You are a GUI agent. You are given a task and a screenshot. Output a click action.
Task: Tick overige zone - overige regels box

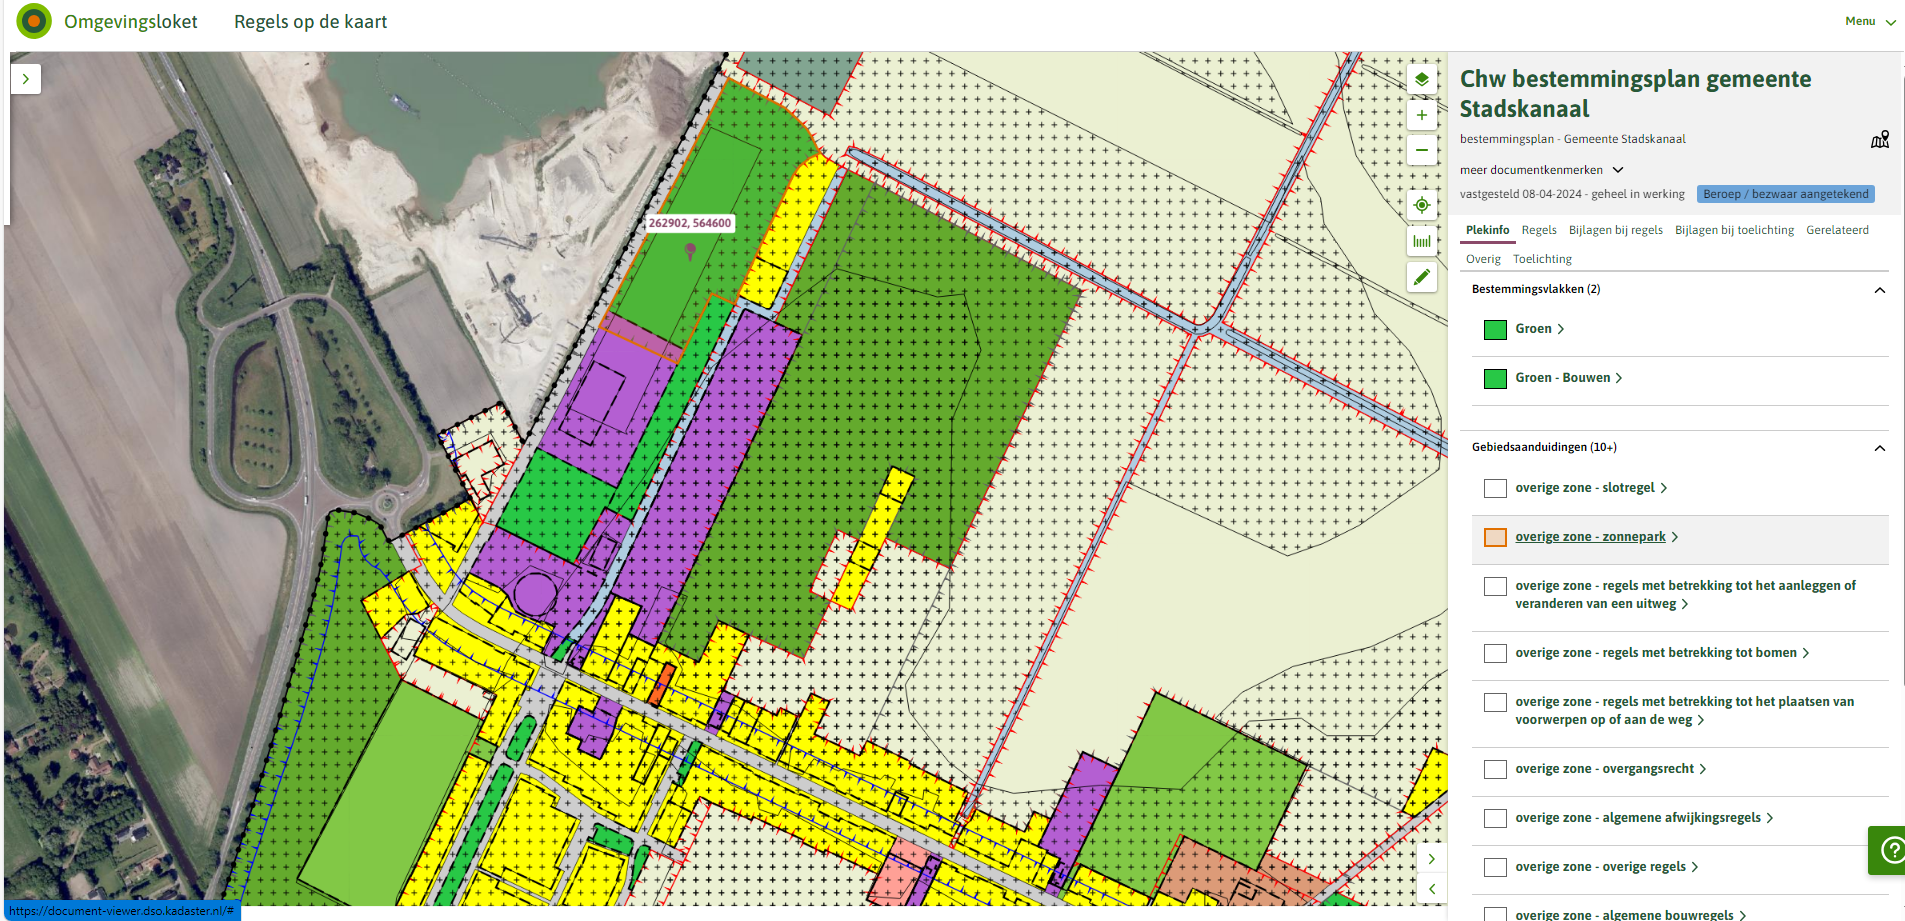(x=1495, y=867)
